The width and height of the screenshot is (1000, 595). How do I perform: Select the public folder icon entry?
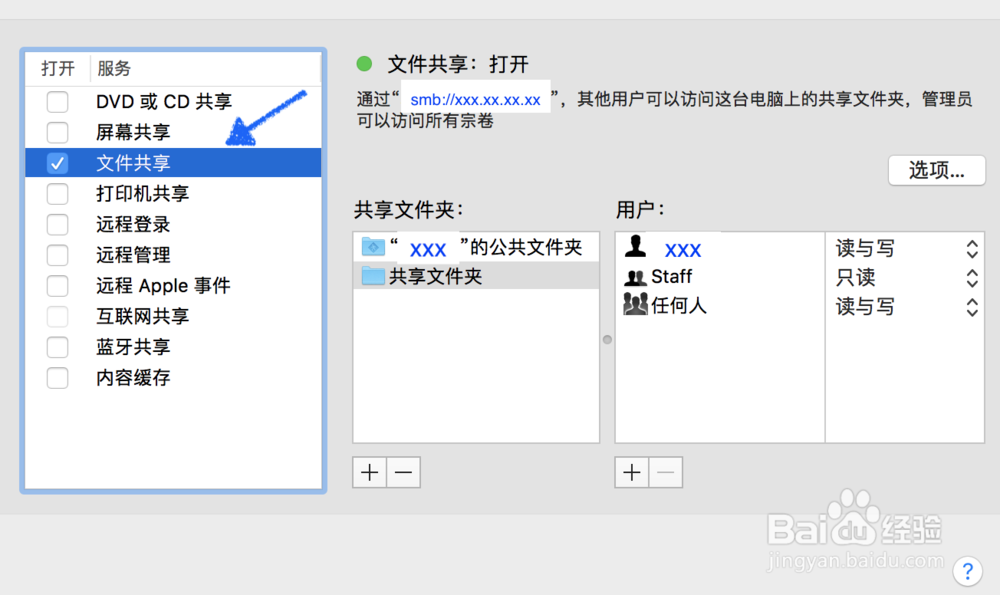373,247
